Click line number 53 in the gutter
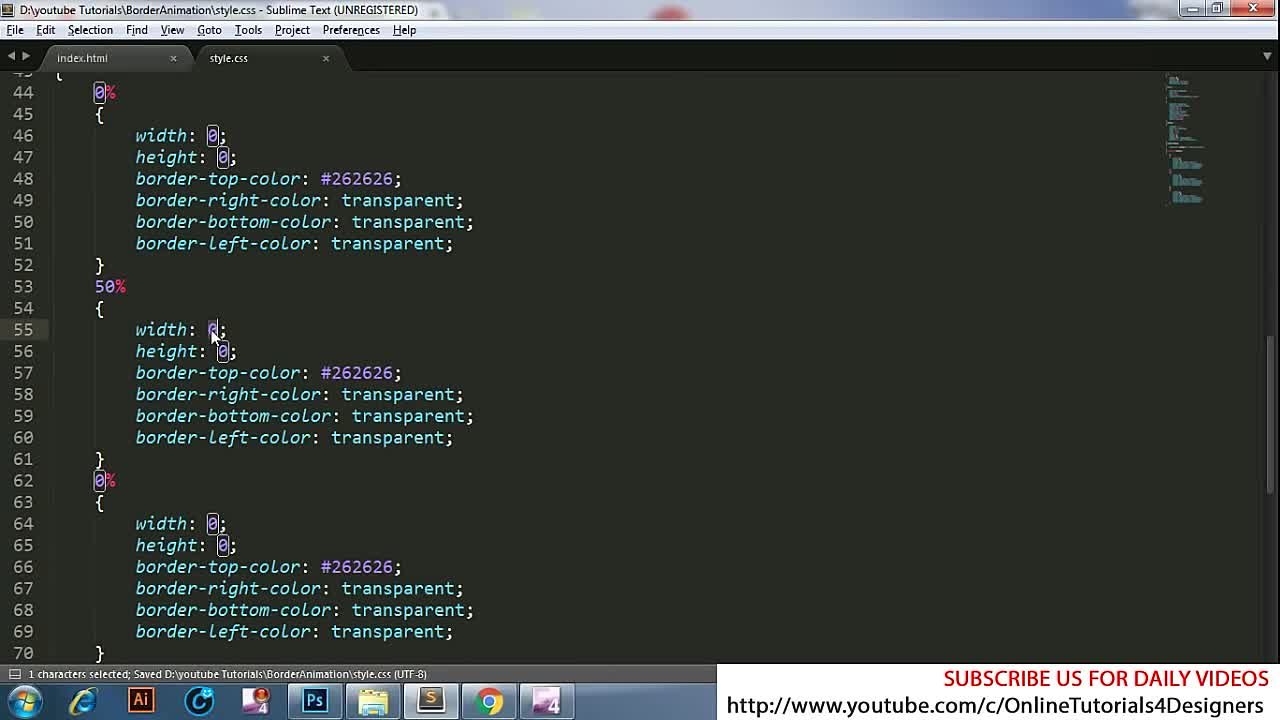 [23, 287]
